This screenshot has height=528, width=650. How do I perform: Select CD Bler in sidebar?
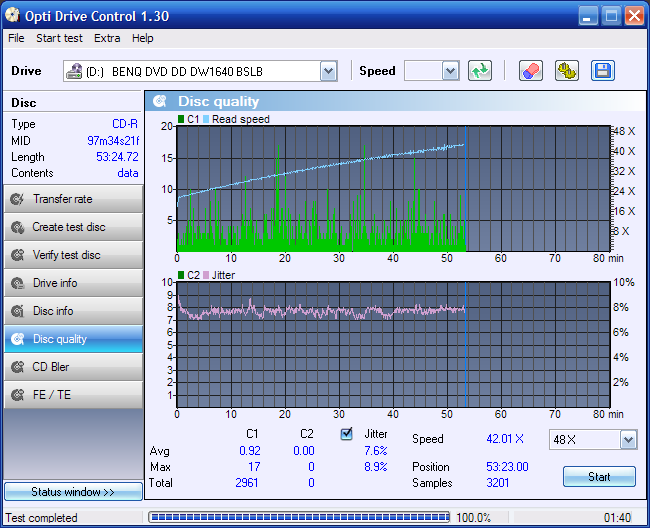73,367
